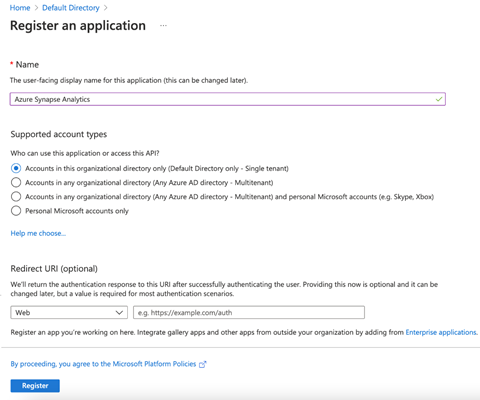Click the Redirect URI input field

coord(249,312)
